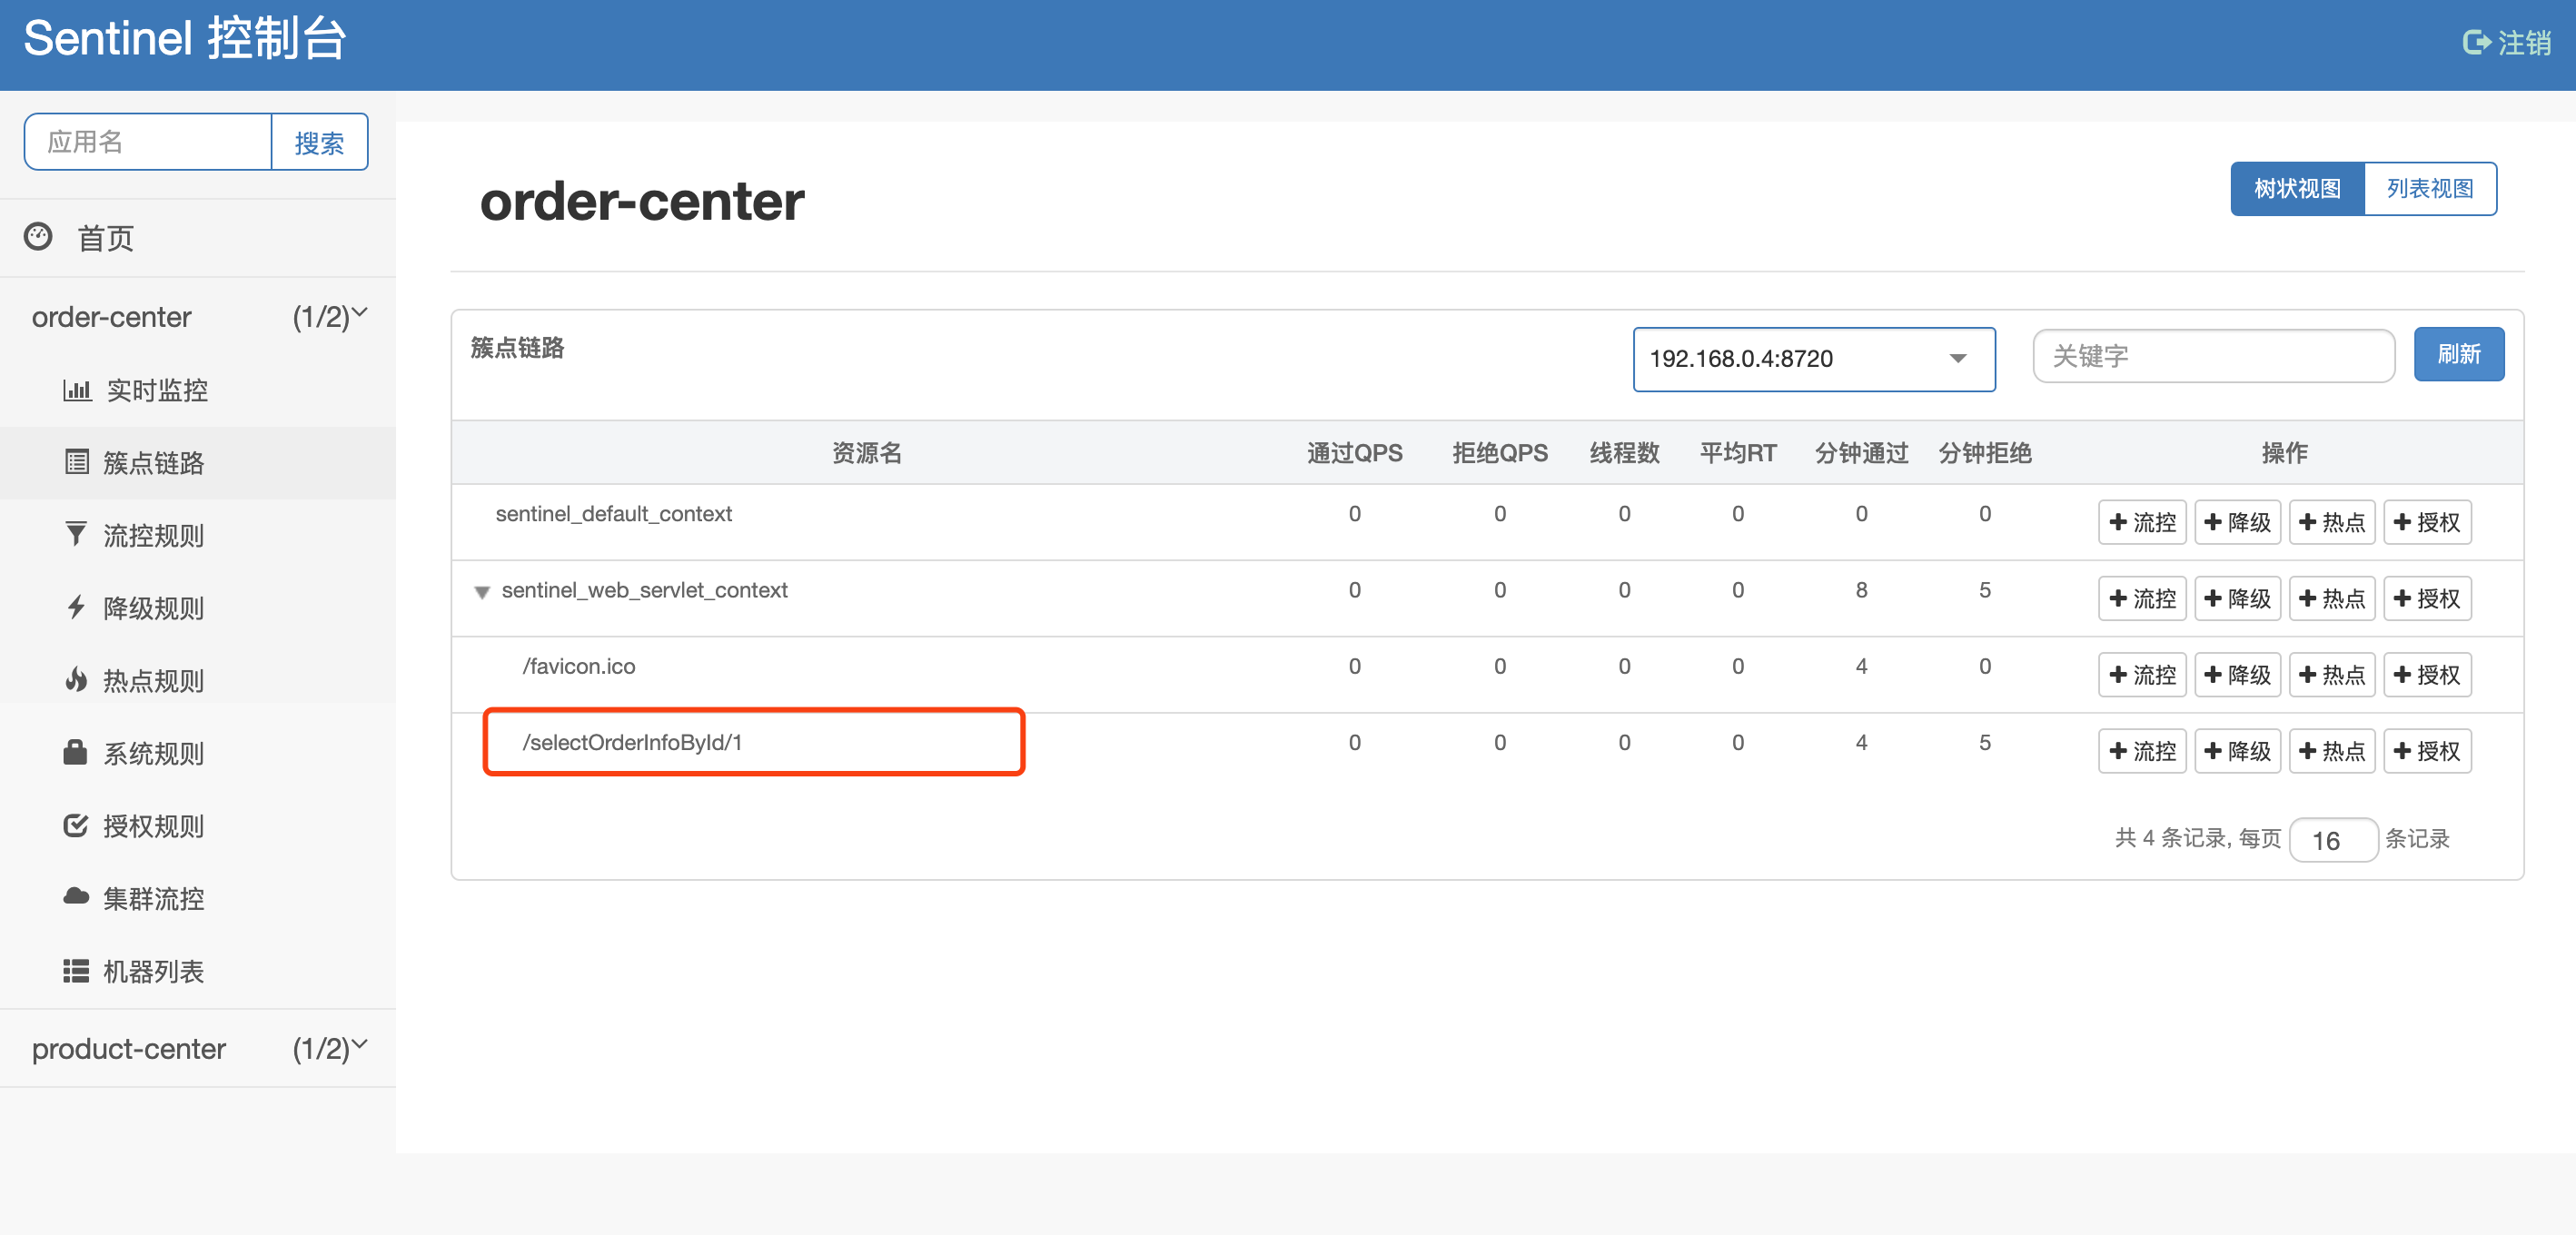Switch to list view (列表视图)
Viewport: 2576px width, 1235px height.
click(2429, 189)
